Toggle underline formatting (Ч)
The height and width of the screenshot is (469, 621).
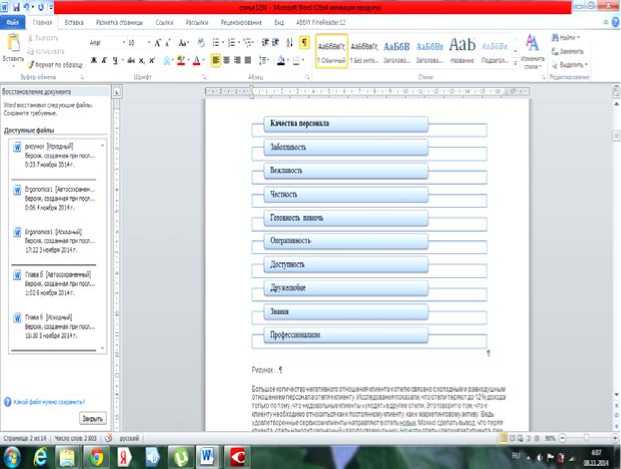click(115, 60)
